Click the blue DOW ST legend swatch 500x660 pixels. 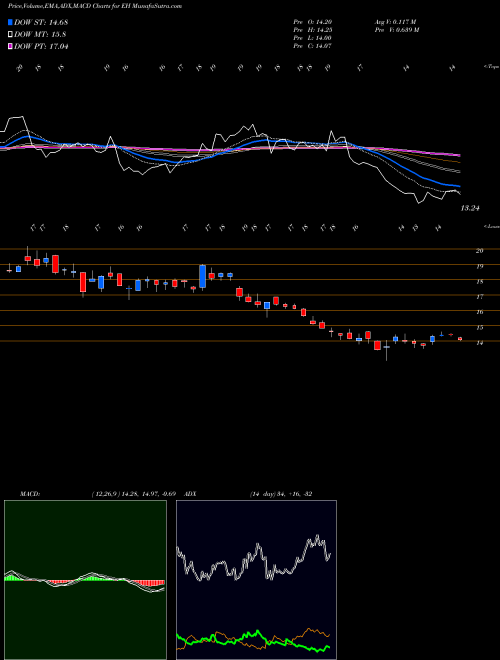(x=10, y=22)
